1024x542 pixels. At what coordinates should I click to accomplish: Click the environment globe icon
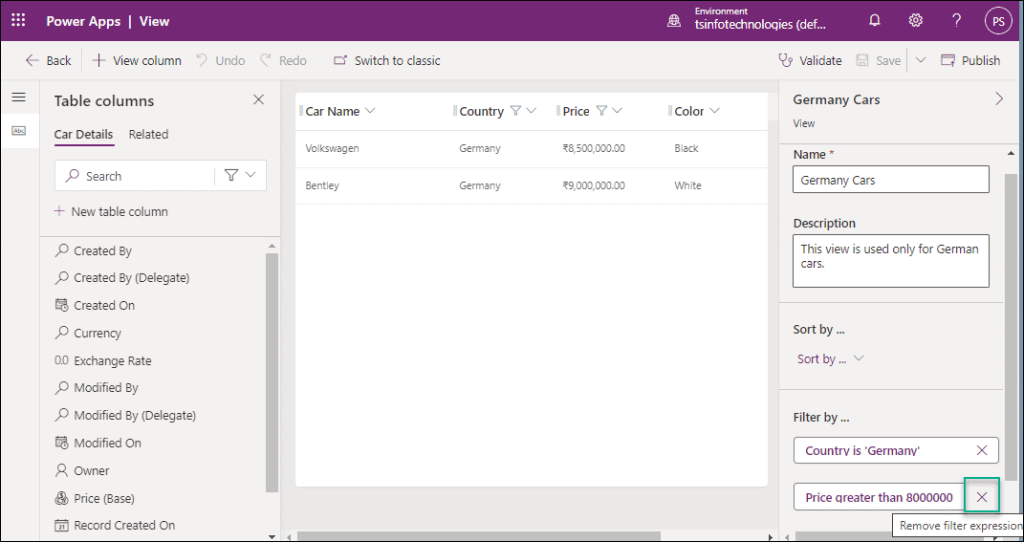pos(673,22)
